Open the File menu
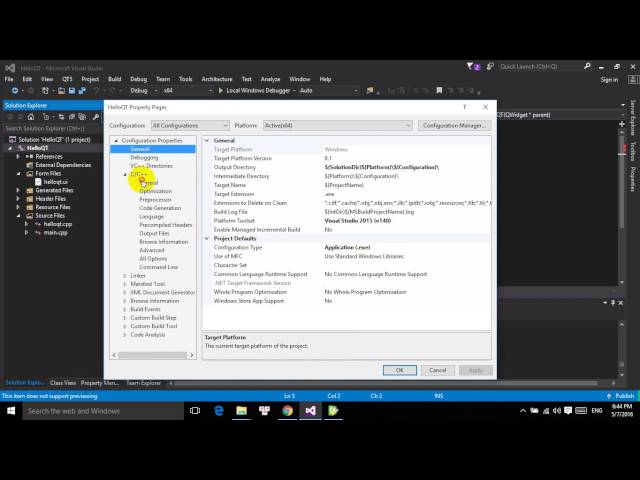Image resolution: width=640 pixels, height=480 pixels. pos(9,79)
